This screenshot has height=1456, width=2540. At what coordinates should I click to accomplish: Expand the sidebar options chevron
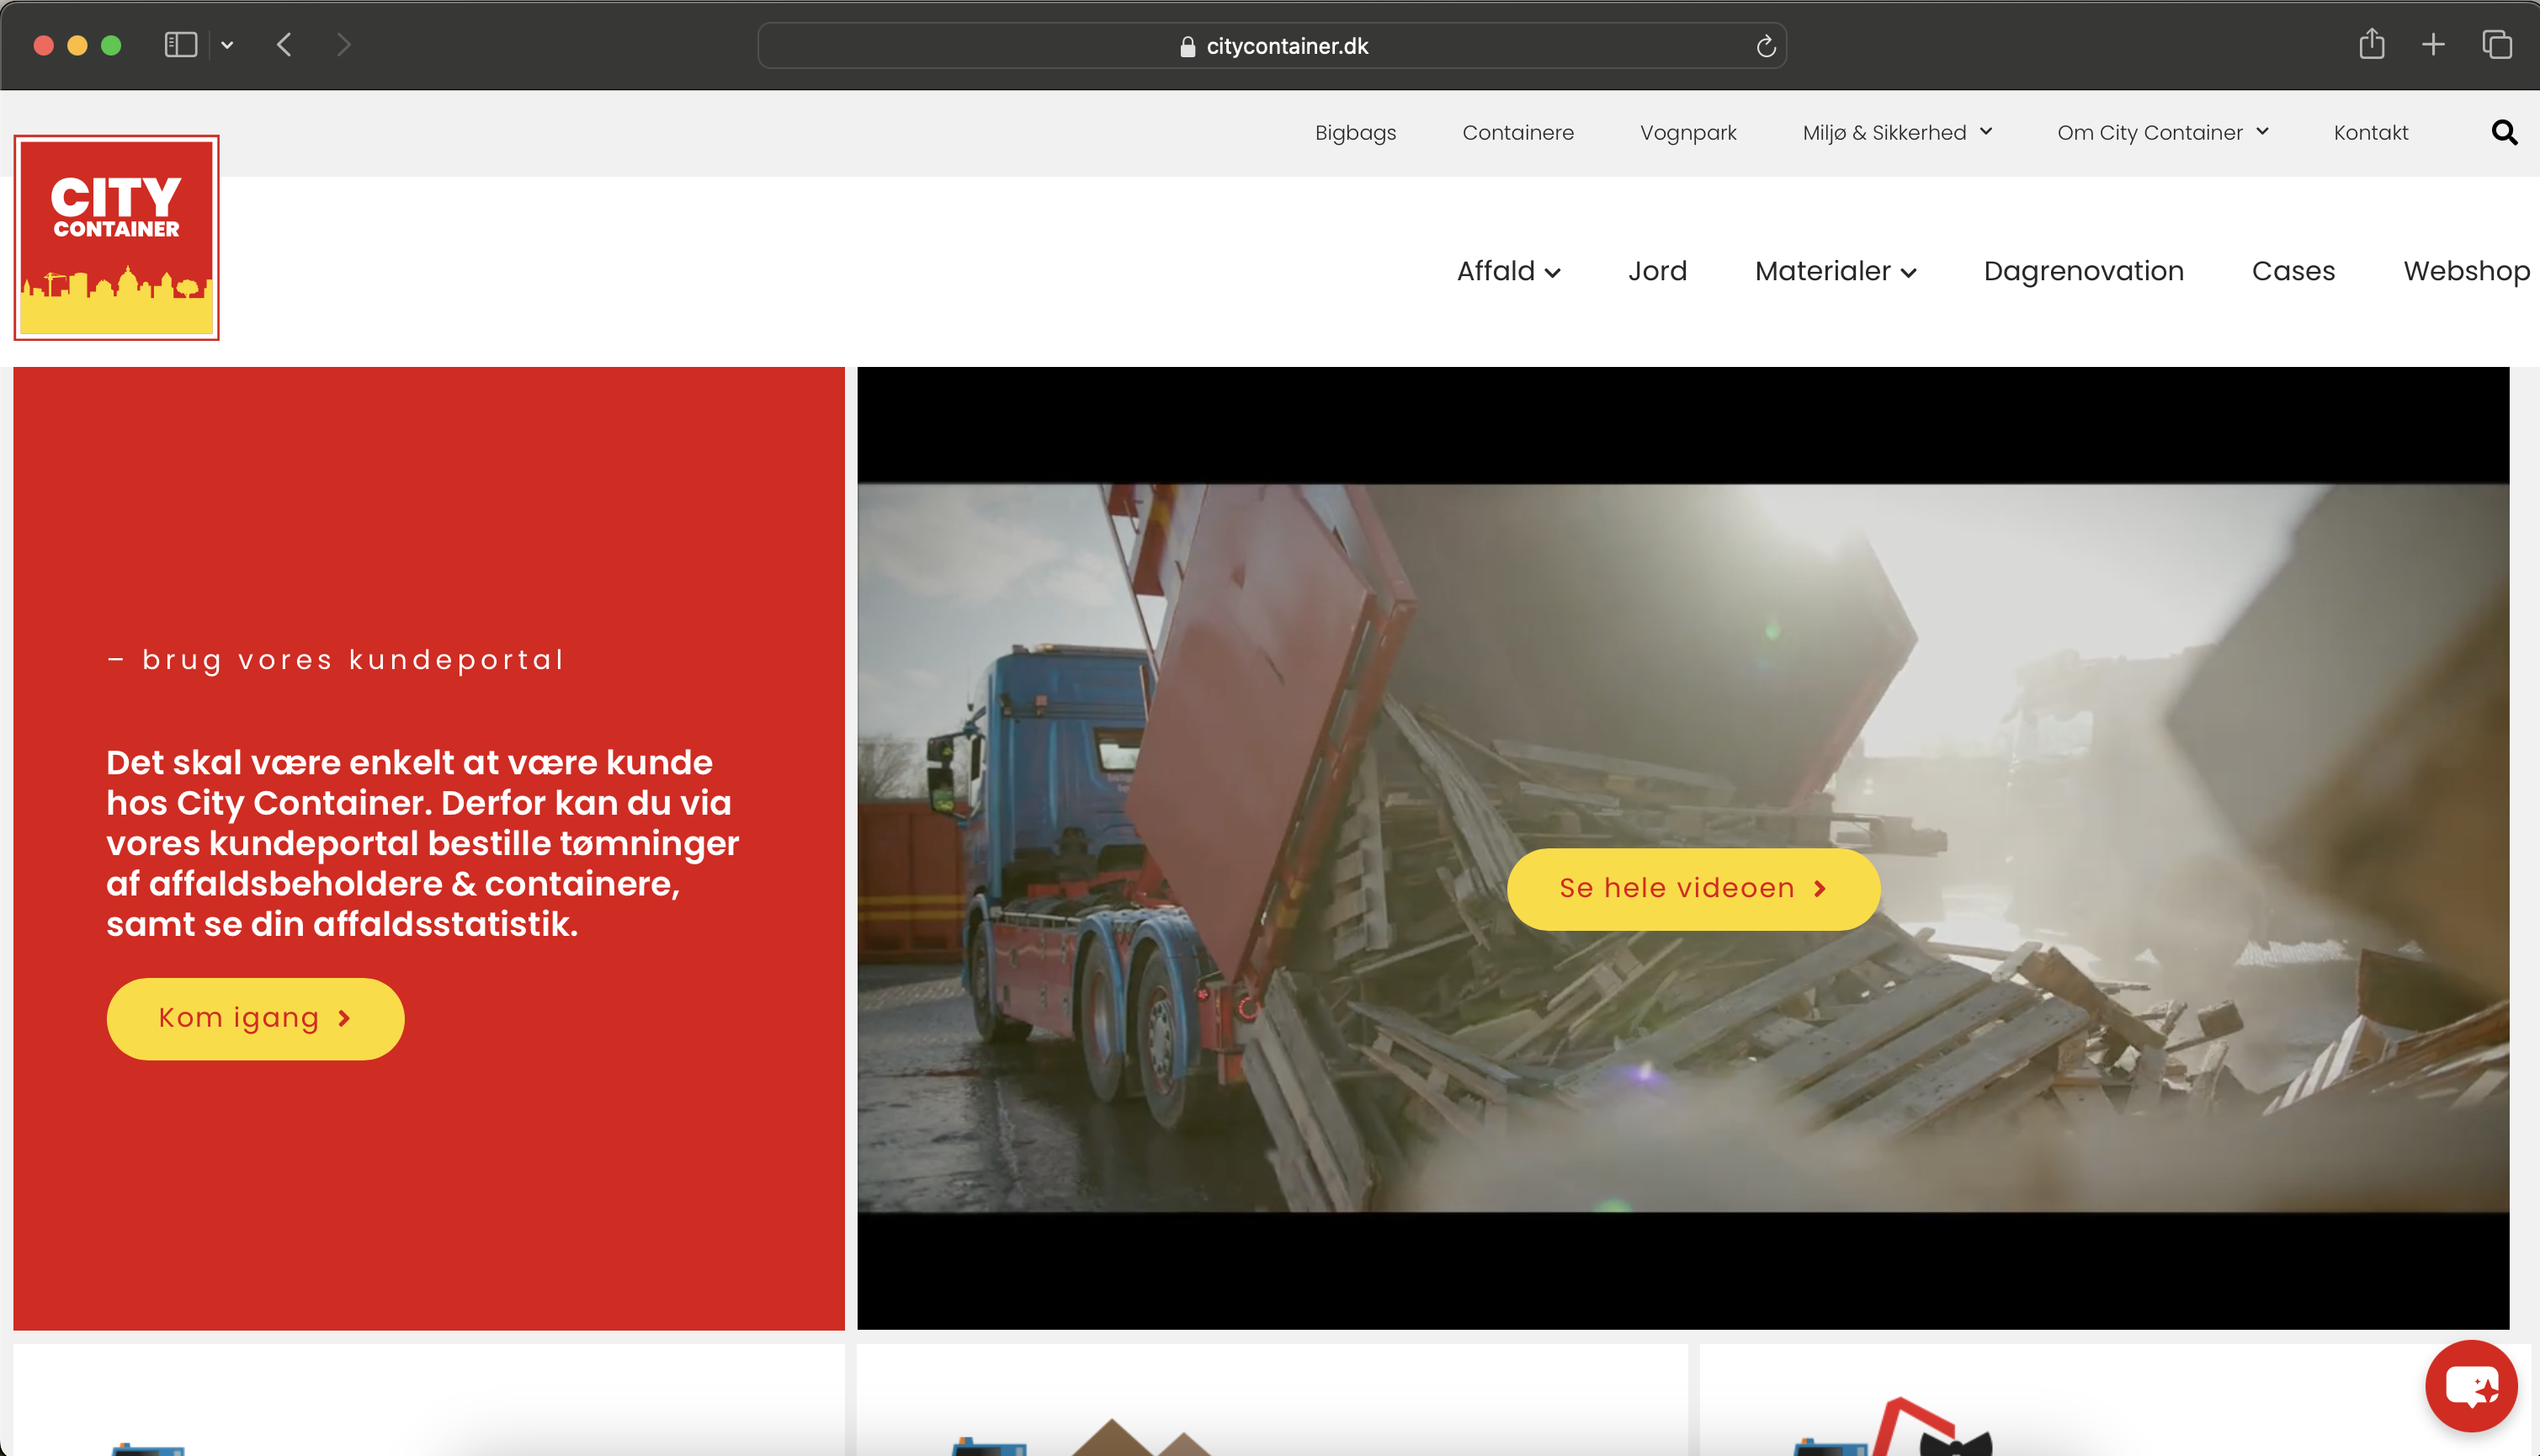pyautogui.click(x=227, y=45)
